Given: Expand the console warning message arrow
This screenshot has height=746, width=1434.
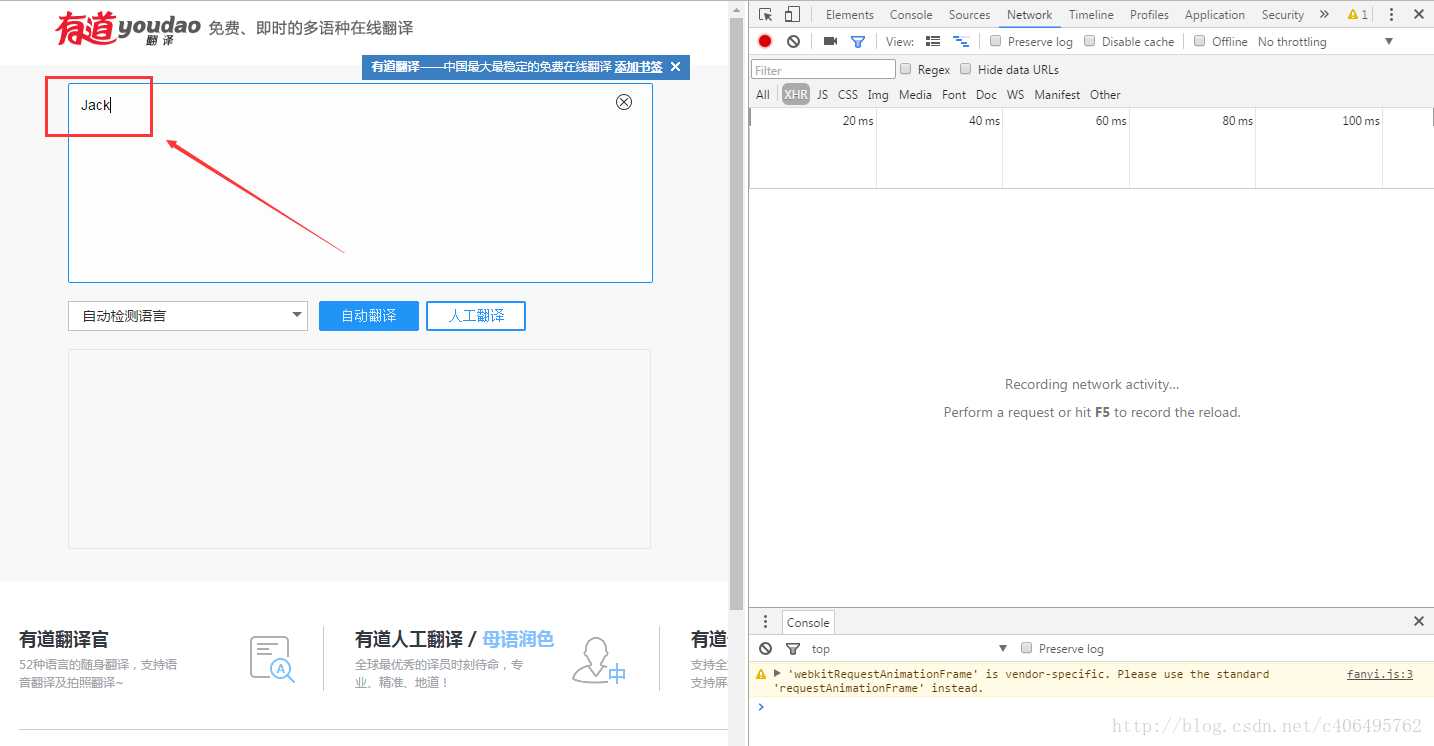Looking at the screenshot, I should (777, 673).
